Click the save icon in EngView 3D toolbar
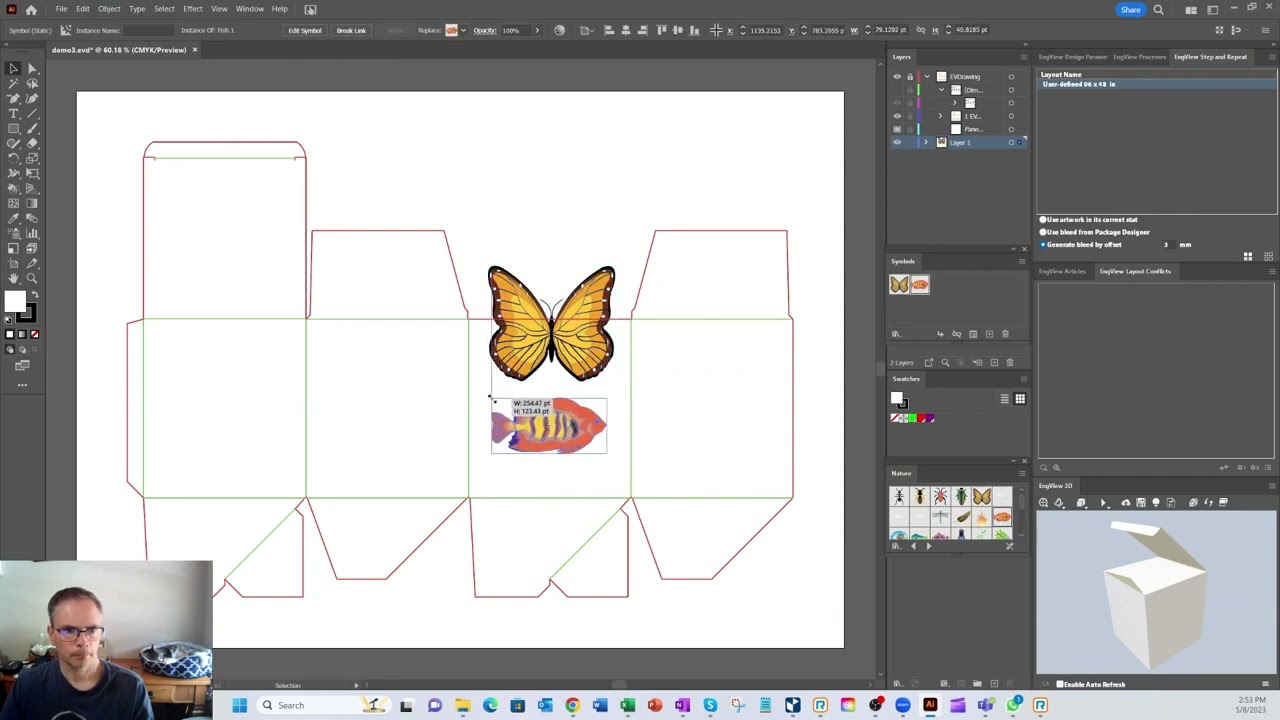The height and width of the screenshot is (720, 1280). (x=1141, y=503)
